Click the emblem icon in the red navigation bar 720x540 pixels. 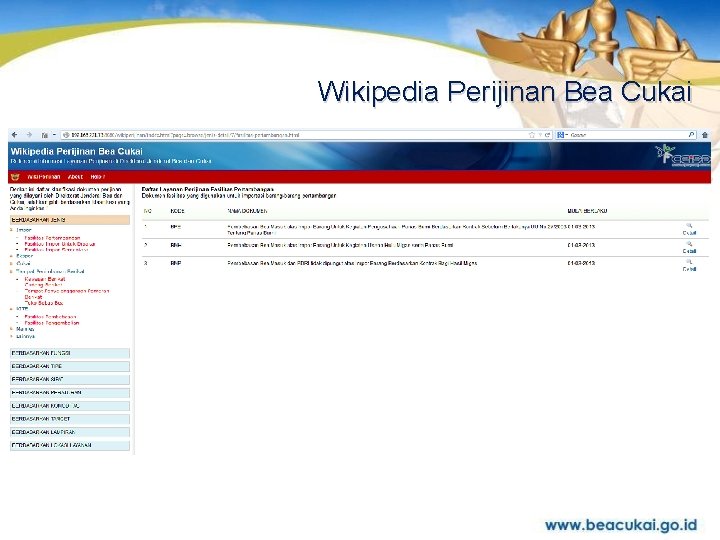click(15, 177)
